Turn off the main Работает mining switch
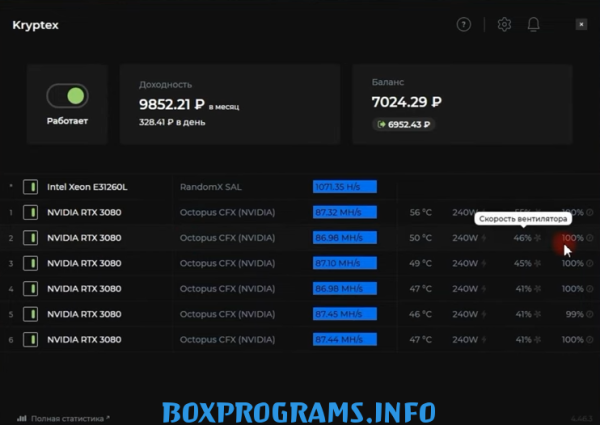 pyautogui.click(x=67, y=96)
